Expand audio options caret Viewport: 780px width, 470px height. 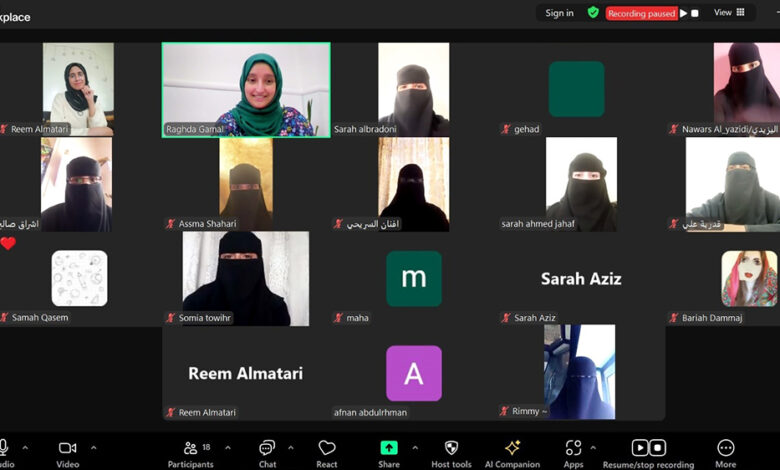[x=25, y=448]
